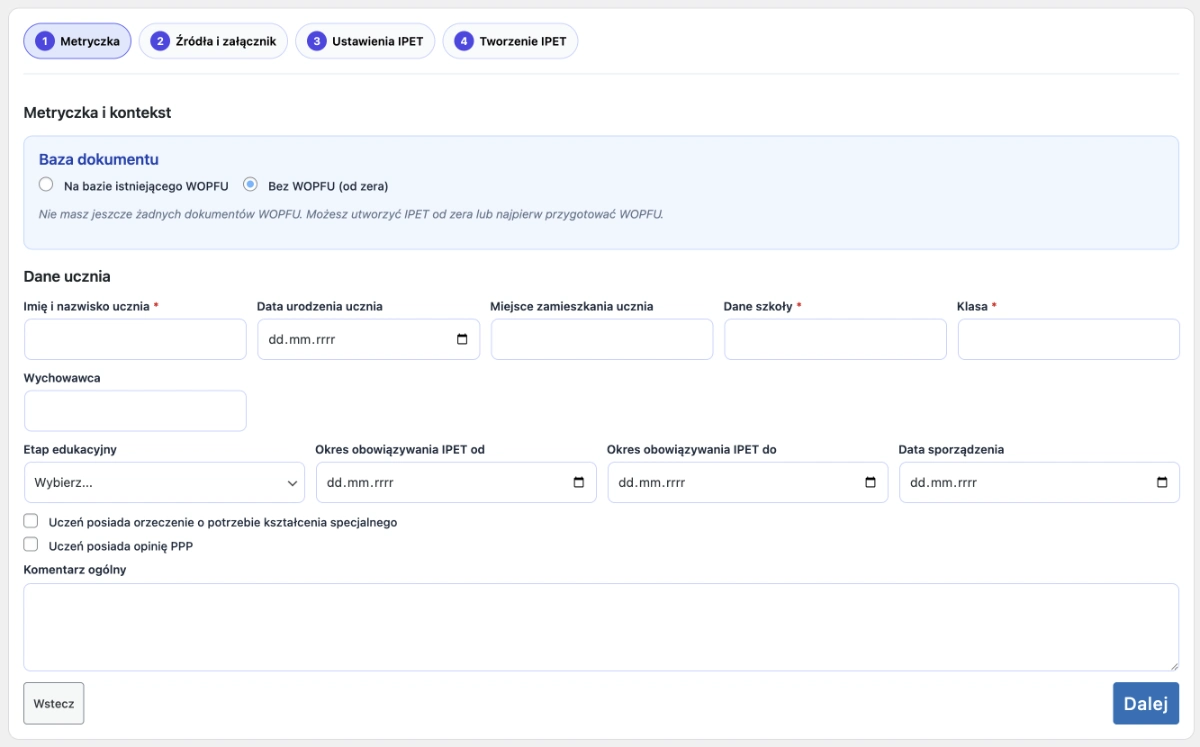
Task: Open Ustawienia IPET step
Action: pos(365,42)
